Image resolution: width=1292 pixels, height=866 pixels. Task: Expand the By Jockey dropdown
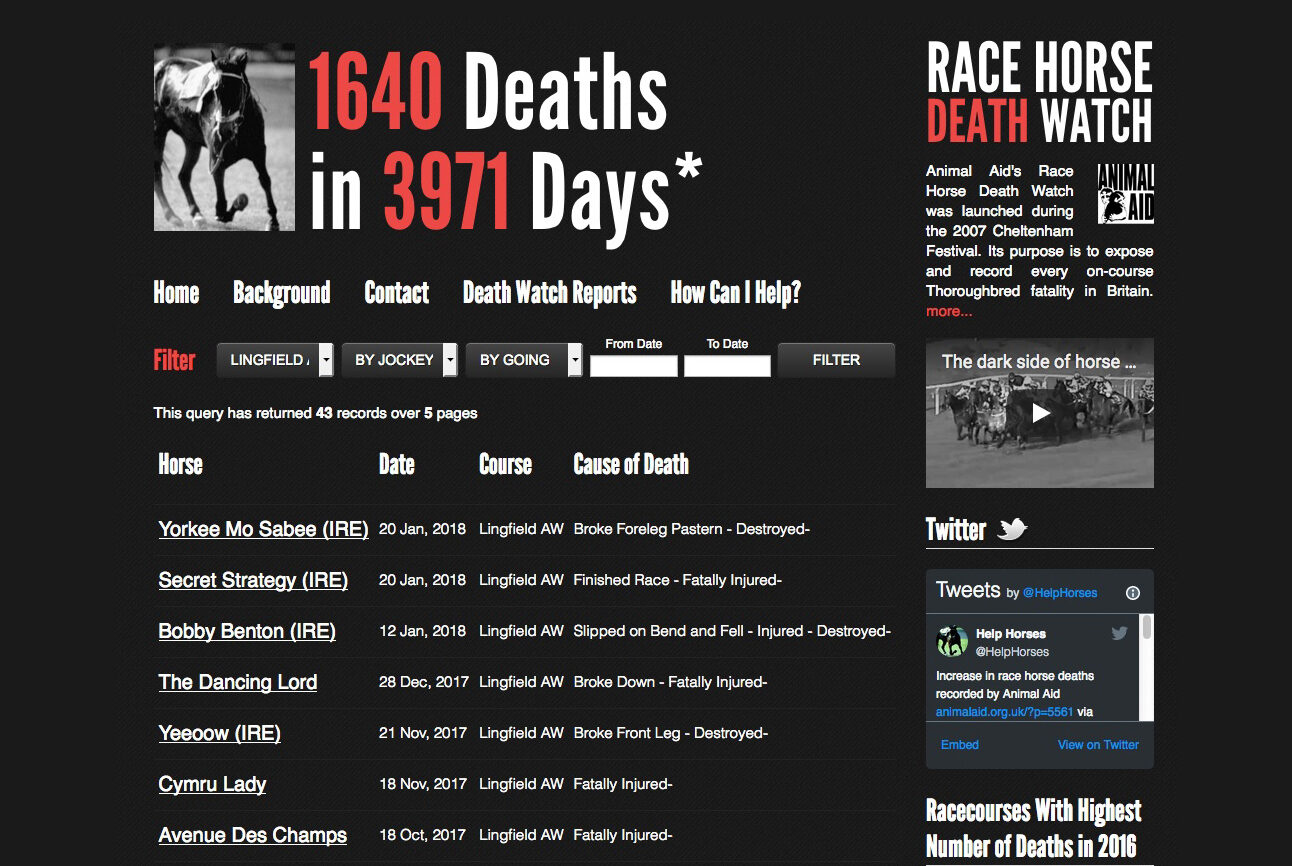(x=400, y=360)
